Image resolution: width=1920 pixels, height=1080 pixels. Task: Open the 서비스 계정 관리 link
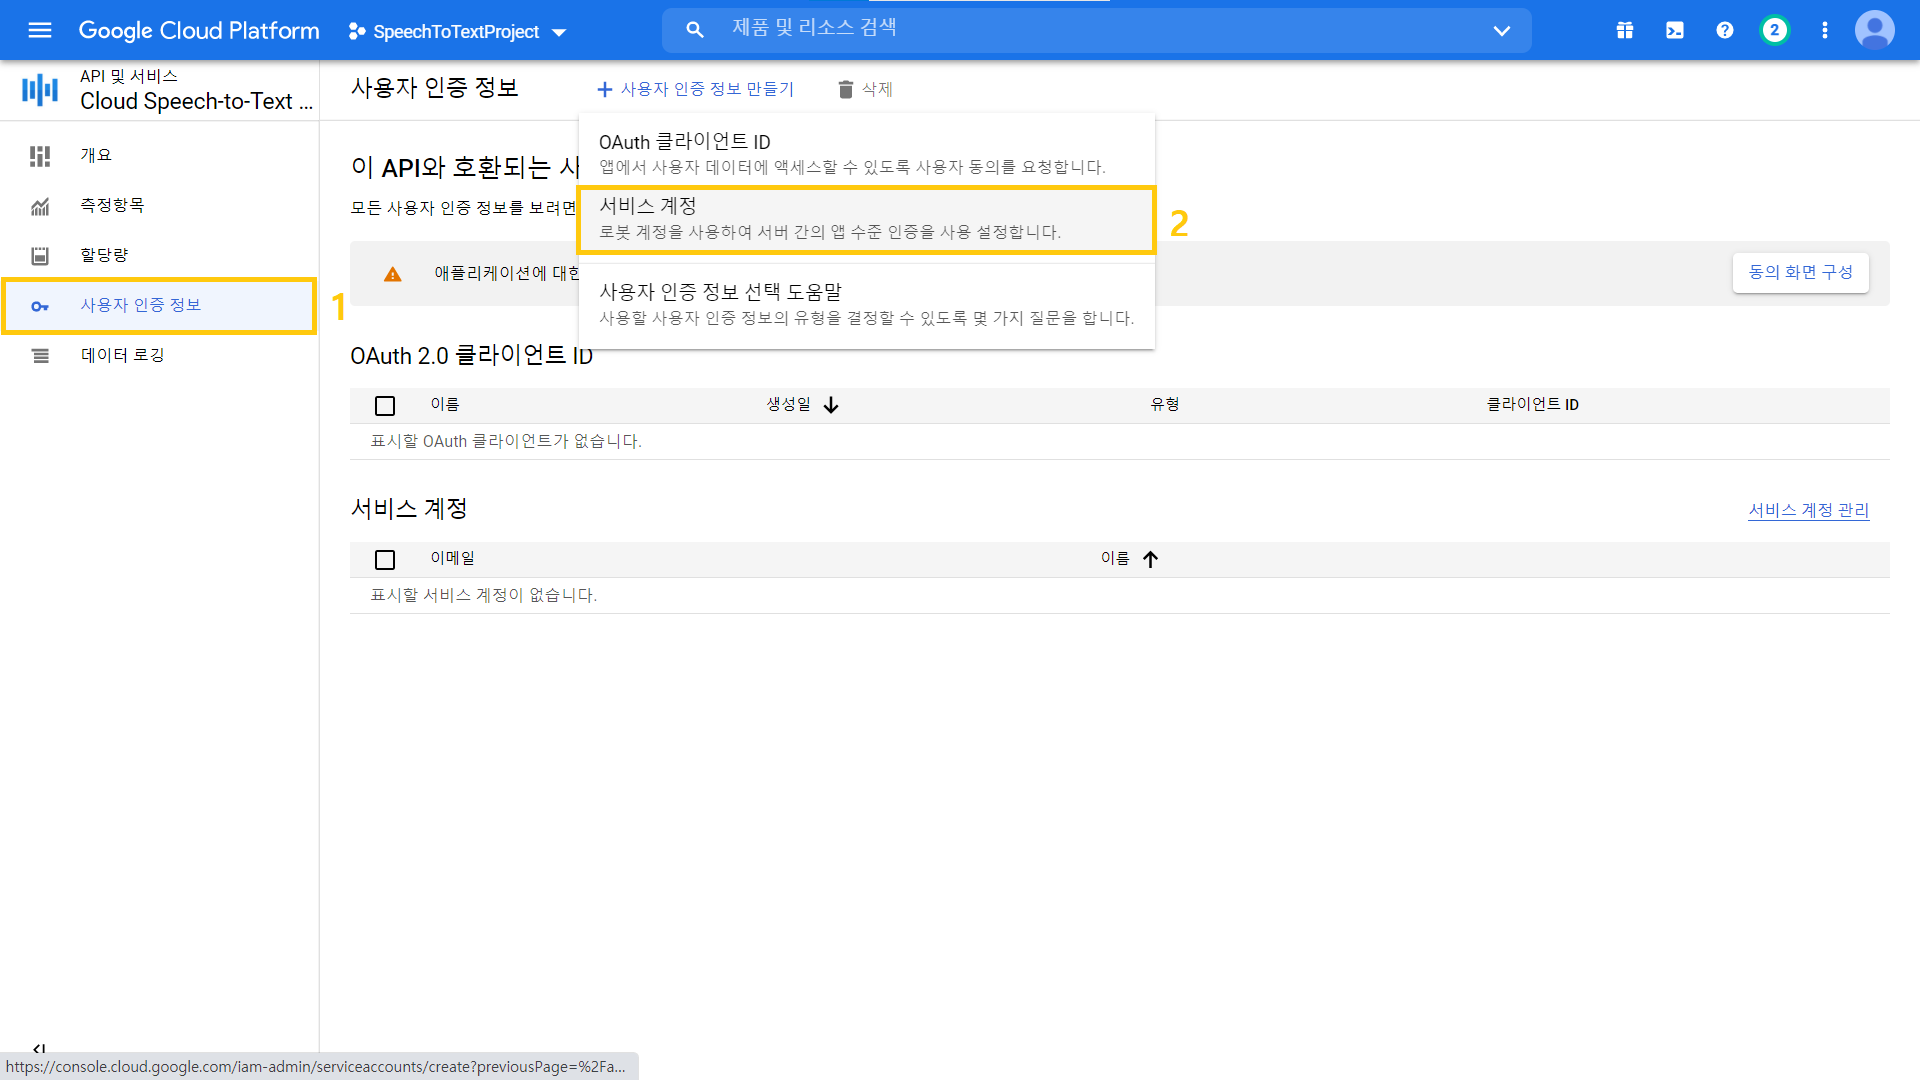[1808, 510]
